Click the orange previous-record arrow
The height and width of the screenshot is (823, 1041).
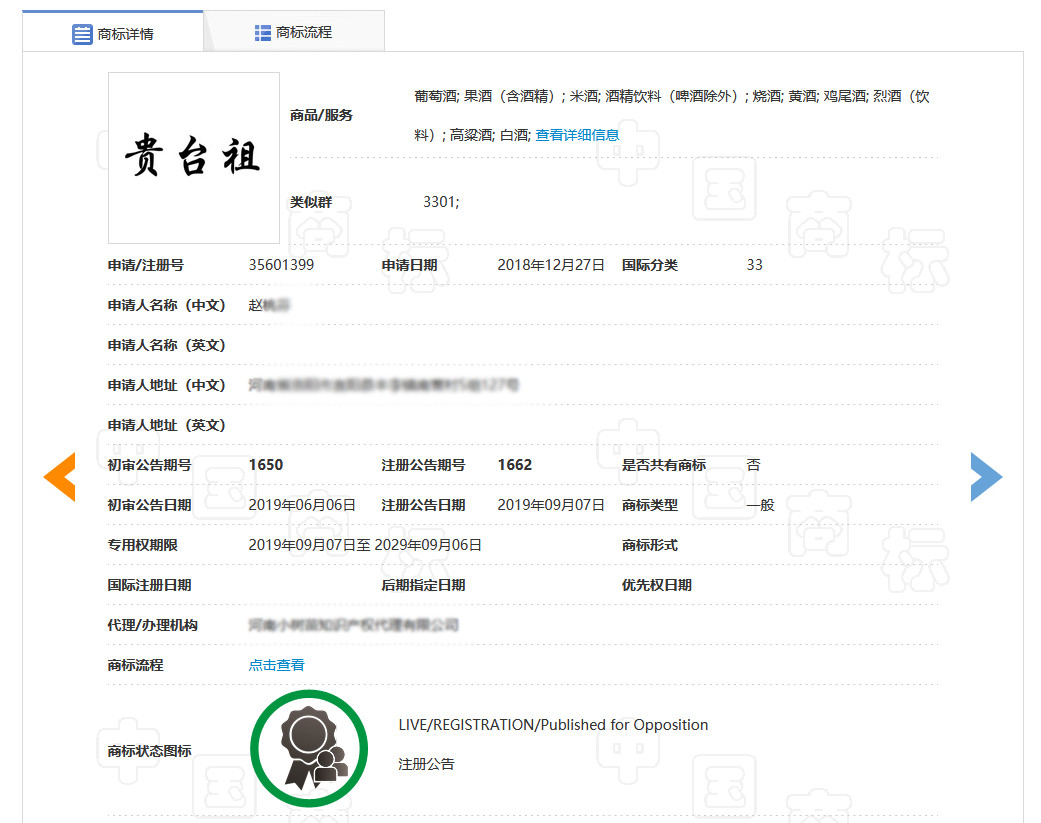[x=60, y=477]
